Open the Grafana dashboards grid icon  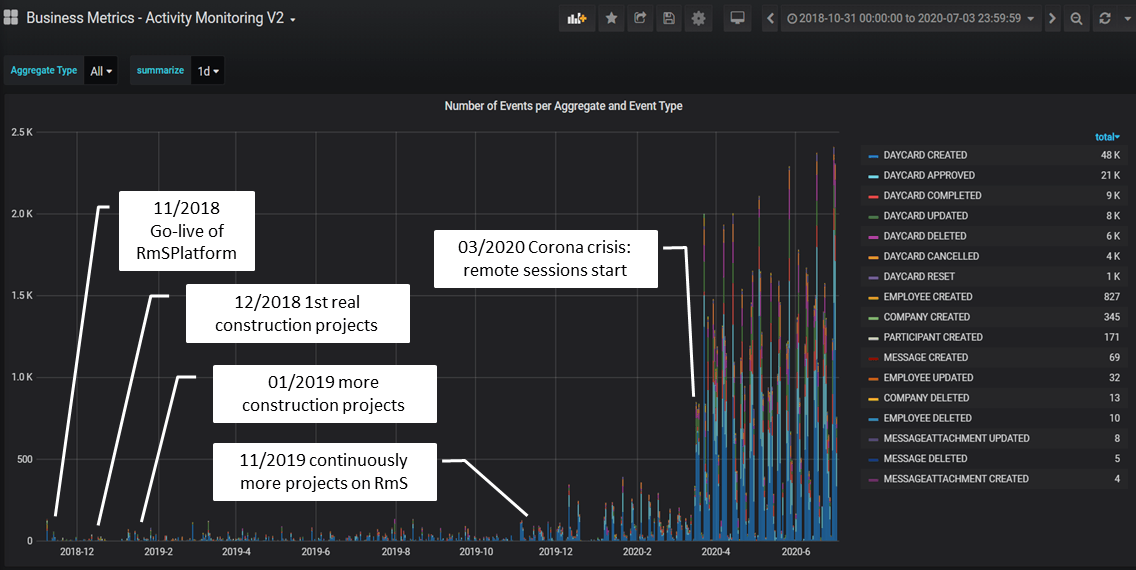point(11,18)
